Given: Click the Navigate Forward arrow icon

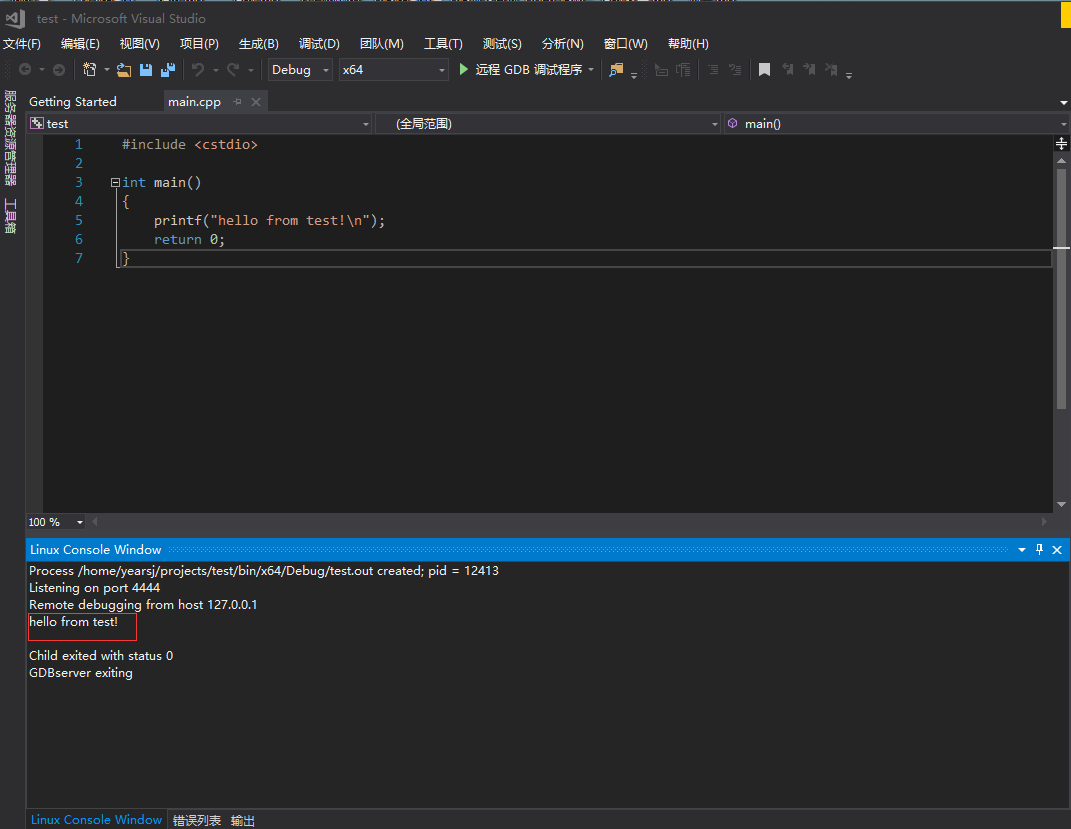Looking at the screenshot, I should 59,70.
